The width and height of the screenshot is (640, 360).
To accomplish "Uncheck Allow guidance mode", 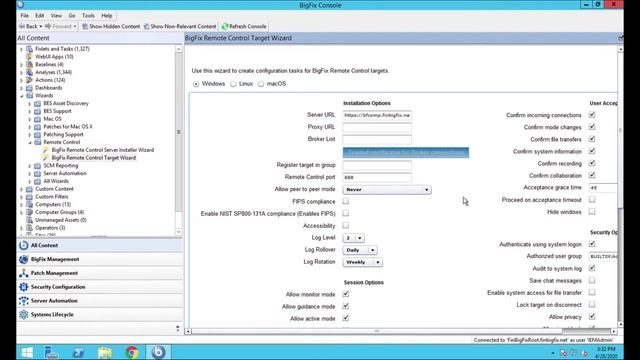I will click(346, 306).
